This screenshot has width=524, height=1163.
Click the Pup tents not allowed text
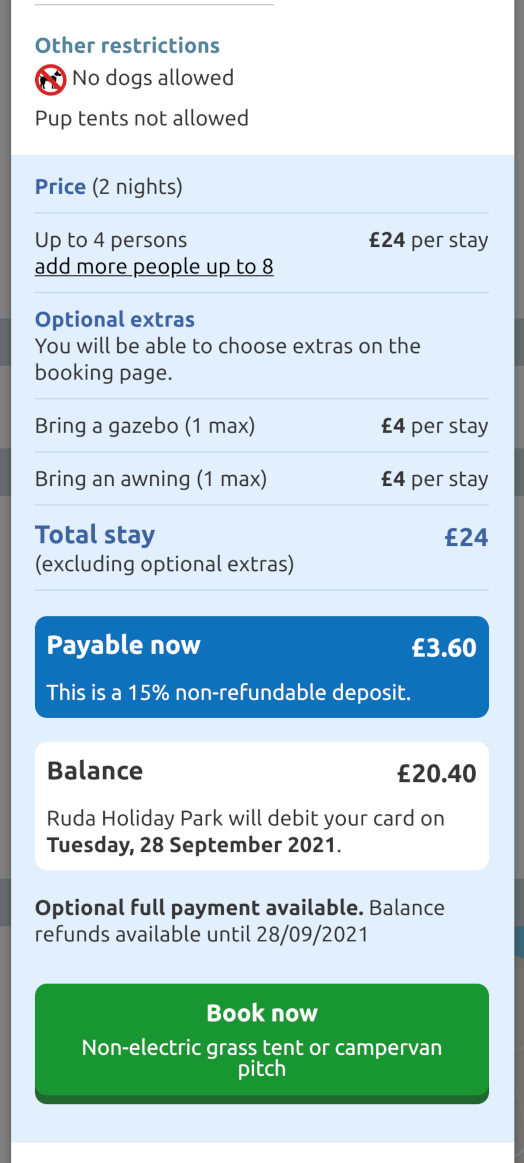pos(142,118)
